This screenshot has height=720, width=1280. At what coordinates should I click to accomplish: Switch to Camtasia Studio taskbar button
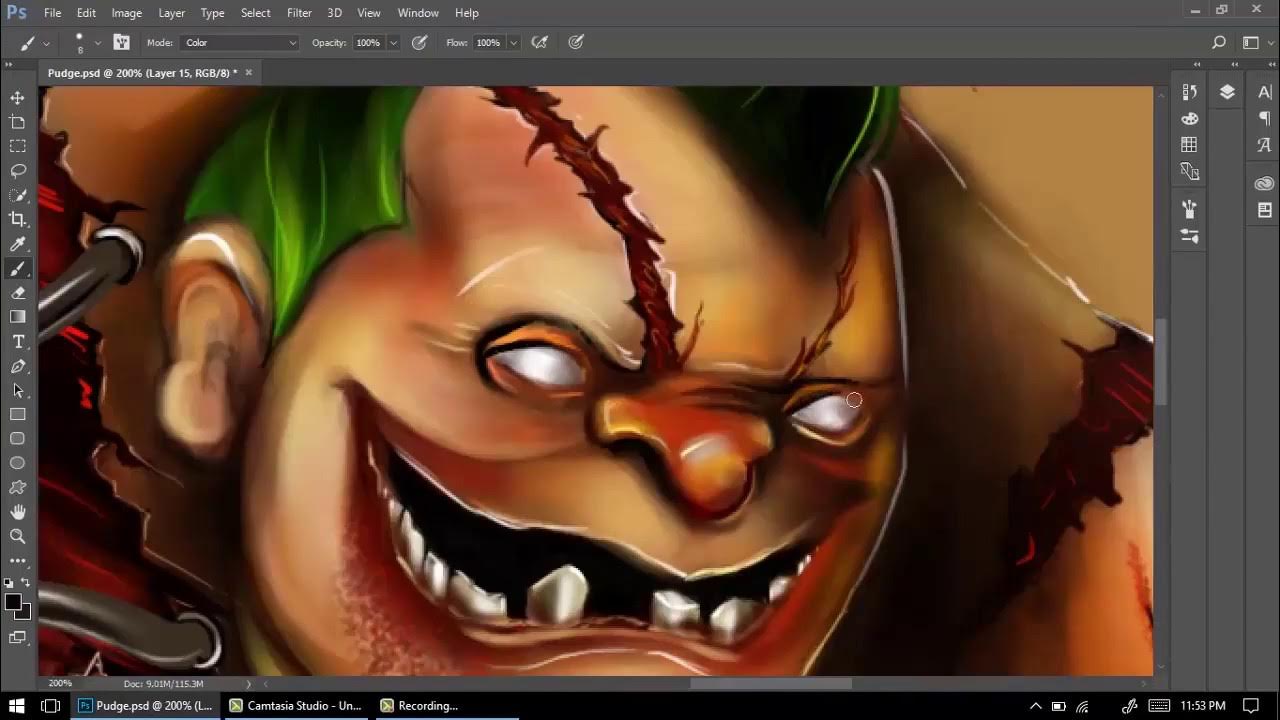295,705
